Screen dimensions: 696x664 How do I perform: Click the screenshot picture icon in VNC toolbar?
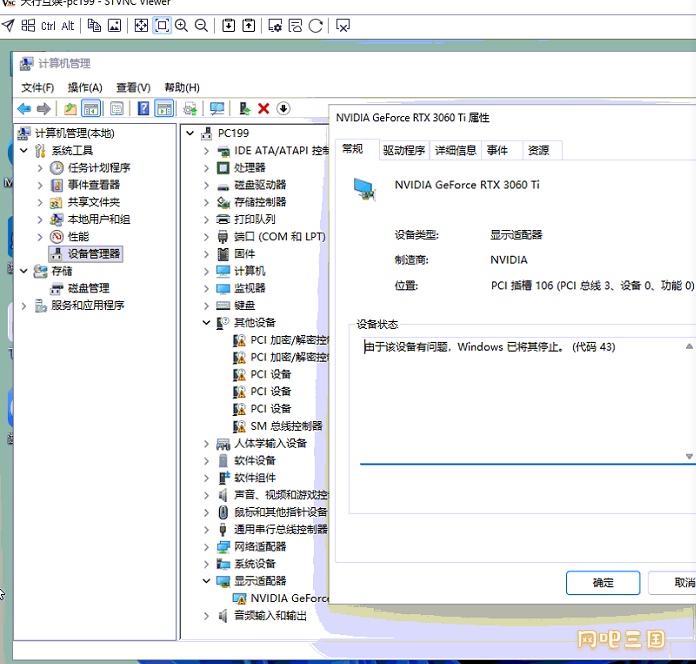click(115, 26)
